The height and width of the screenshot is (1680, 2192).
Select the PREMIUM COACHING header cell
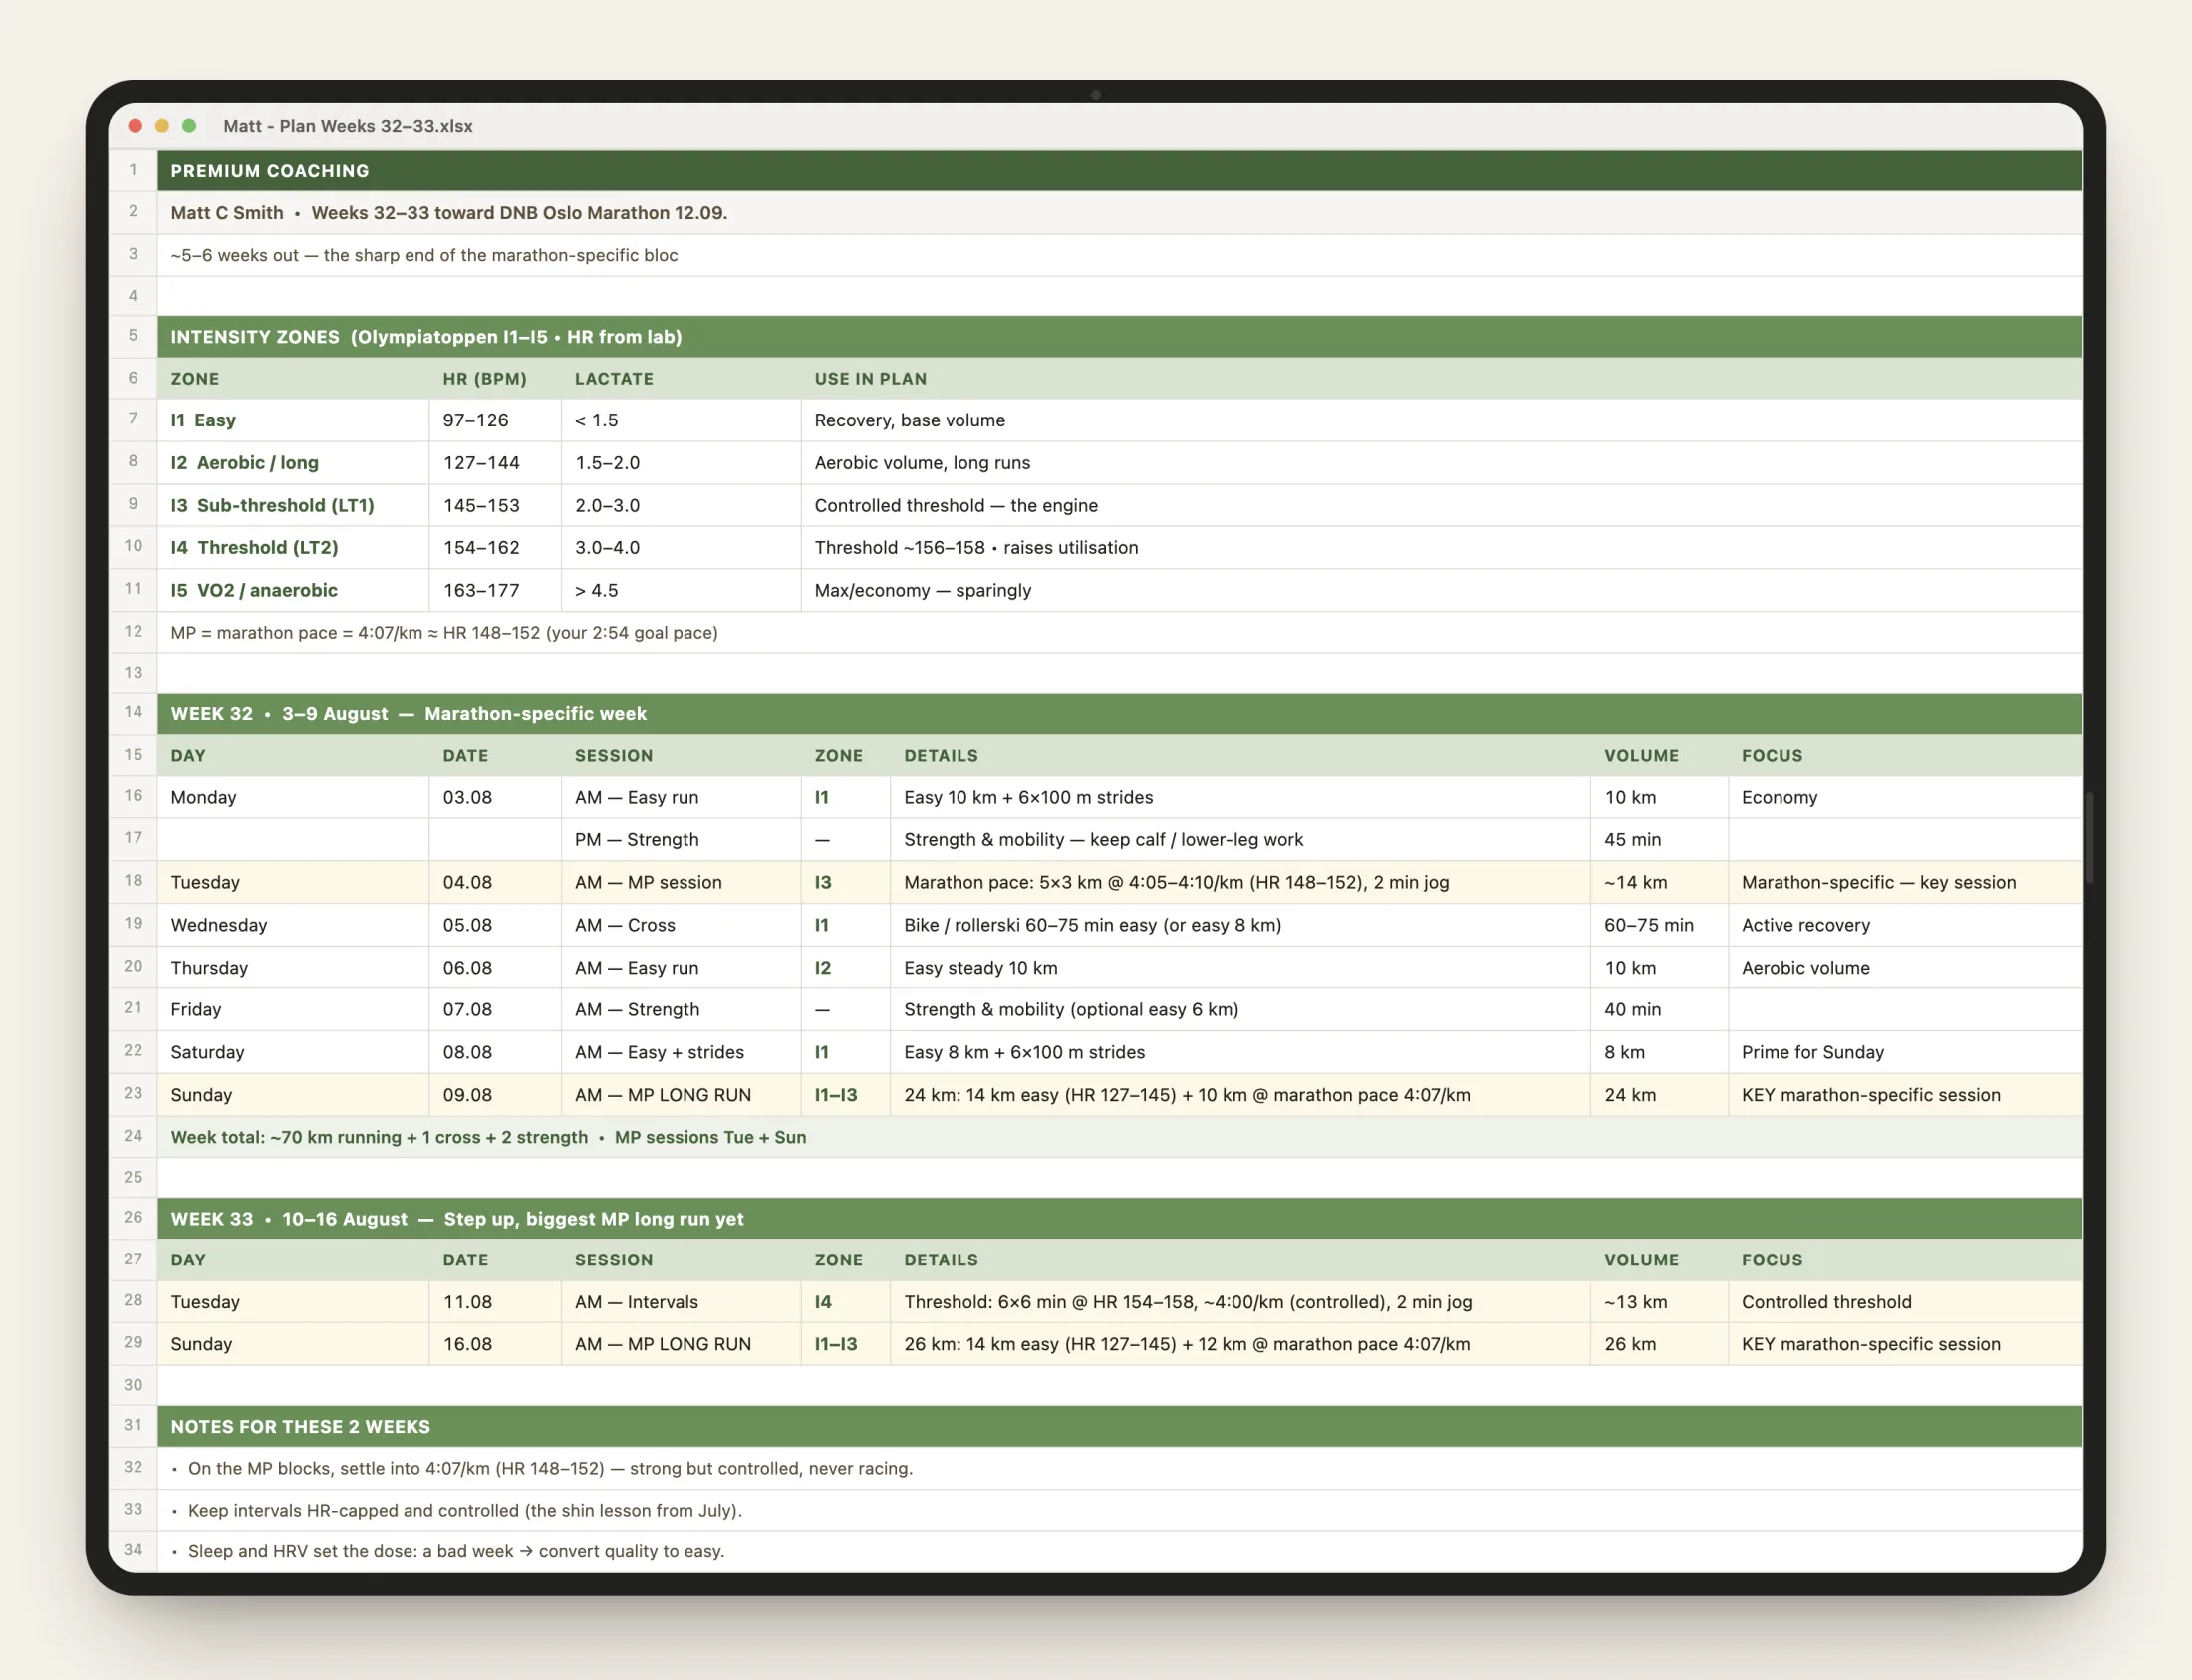click(x=1120, y=171)
